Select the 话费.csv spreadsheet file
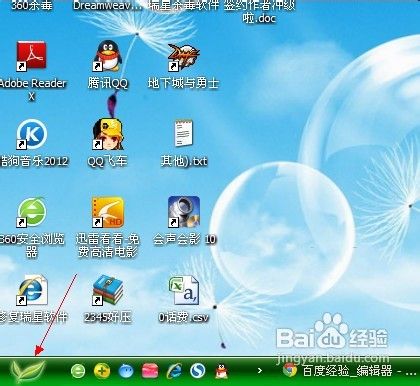Viewport: 420px width, 386px height. [x=184, y=290]
